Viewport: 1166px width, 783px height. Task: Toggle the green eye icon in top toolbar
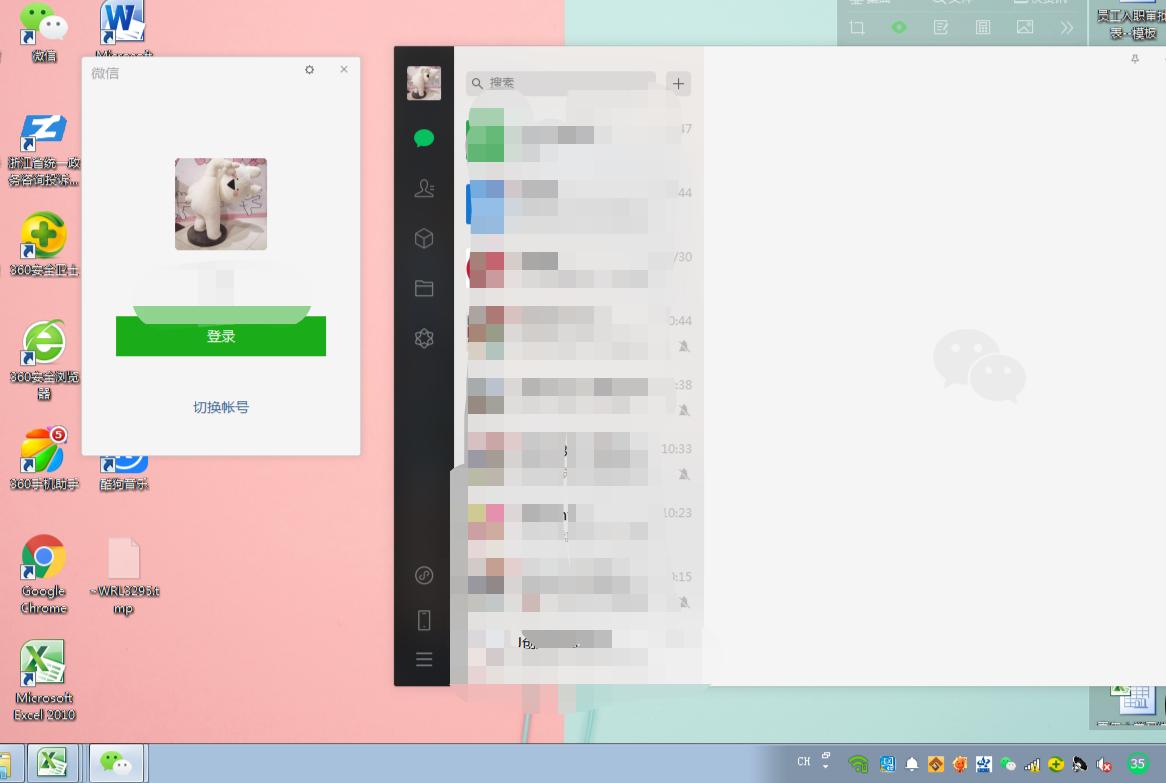[x=899, y=28]
